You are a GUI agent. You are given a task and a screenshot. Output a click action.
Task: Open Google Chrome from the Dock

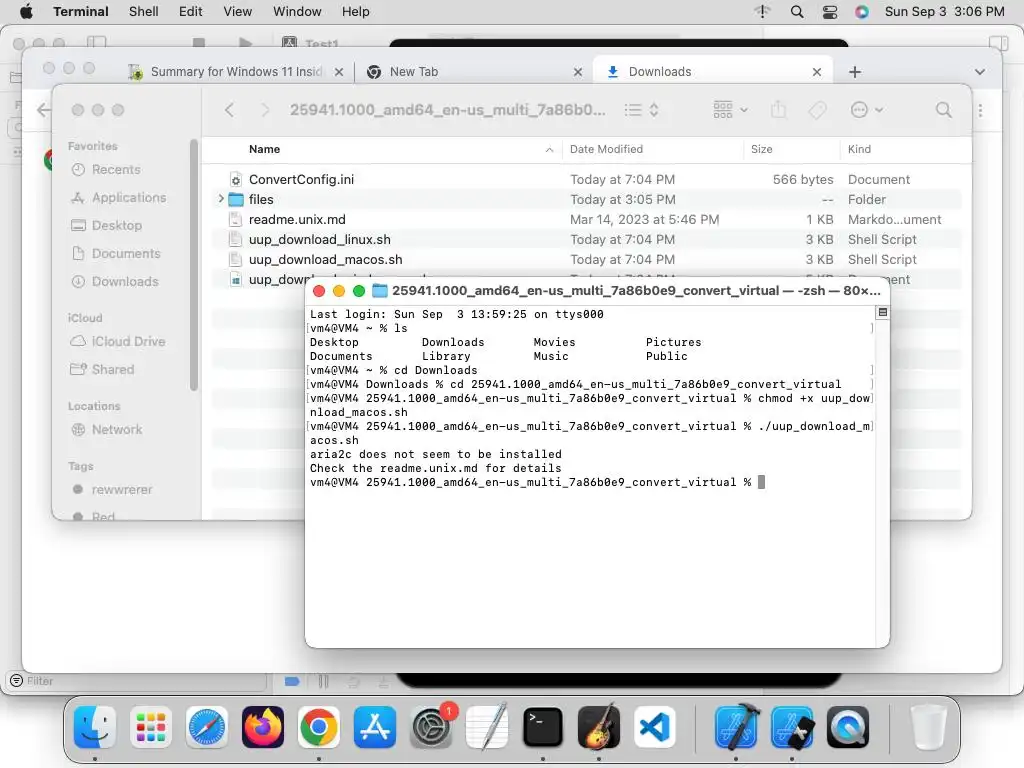319,728
